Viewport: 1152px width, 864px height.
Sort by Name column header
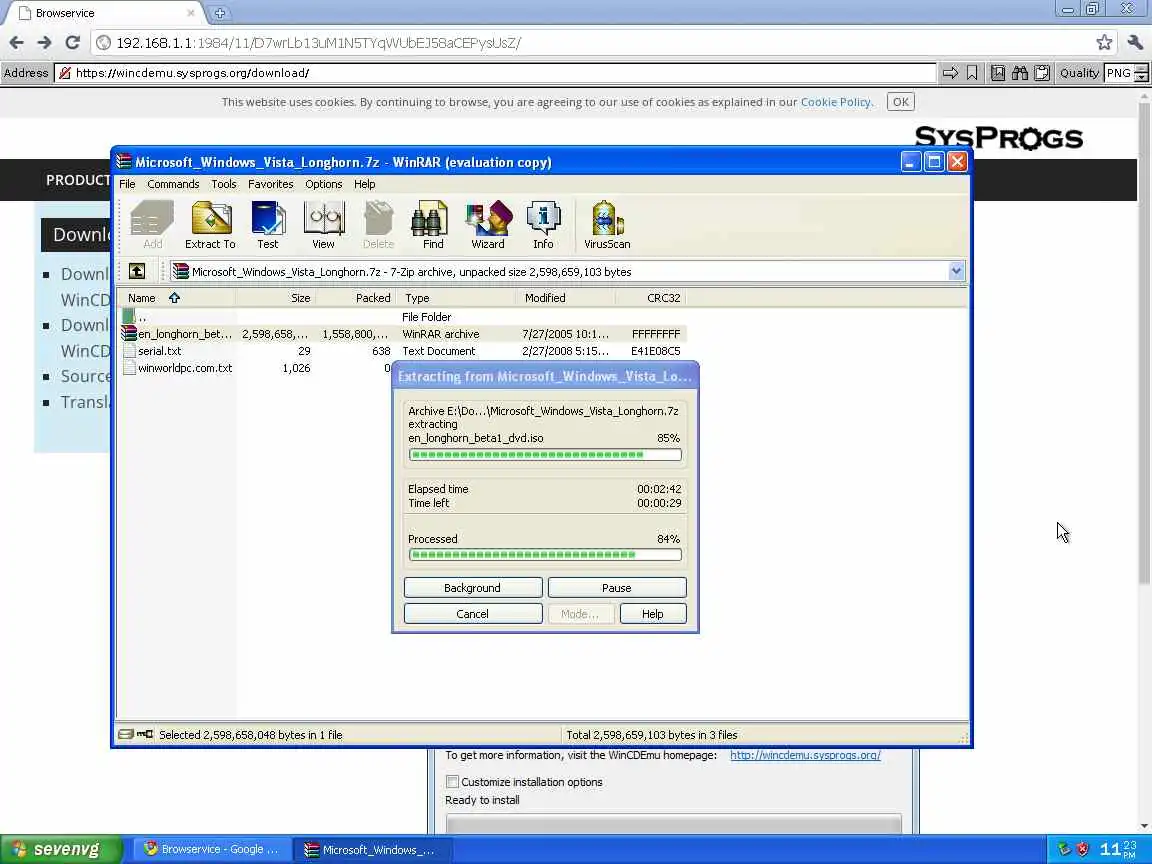(176, 298)
